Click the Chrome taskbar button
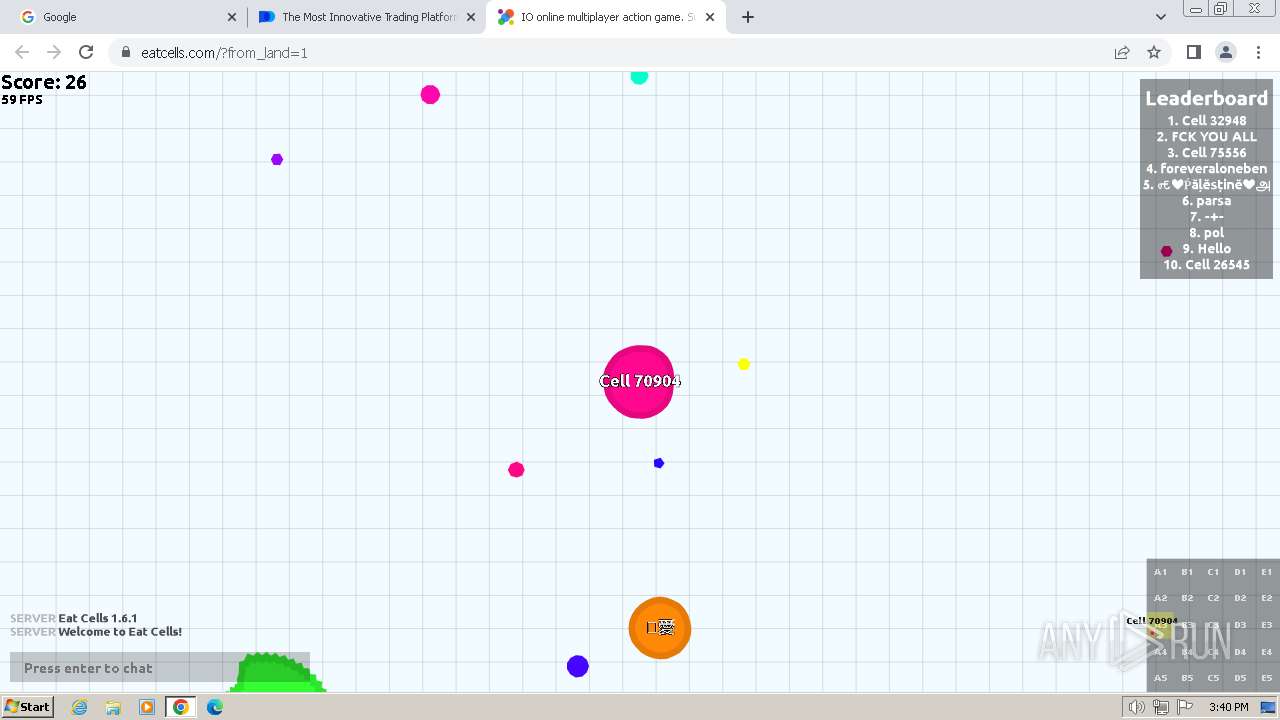Screen dimensions: 1280x720 pyautogui.click(x=181, y=707)
